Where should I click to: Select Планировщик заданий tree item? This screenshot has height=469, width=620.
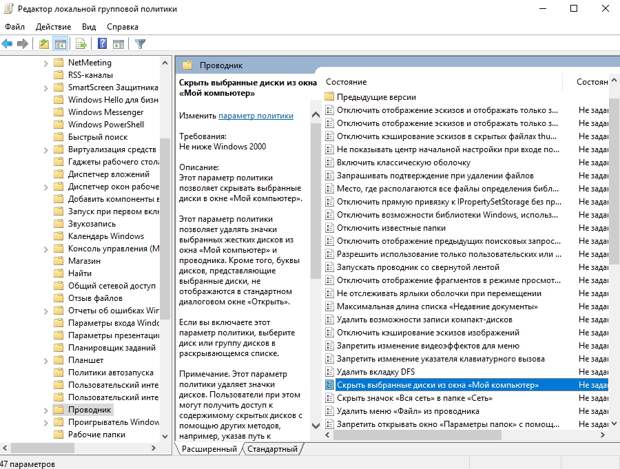coord(112,348)
